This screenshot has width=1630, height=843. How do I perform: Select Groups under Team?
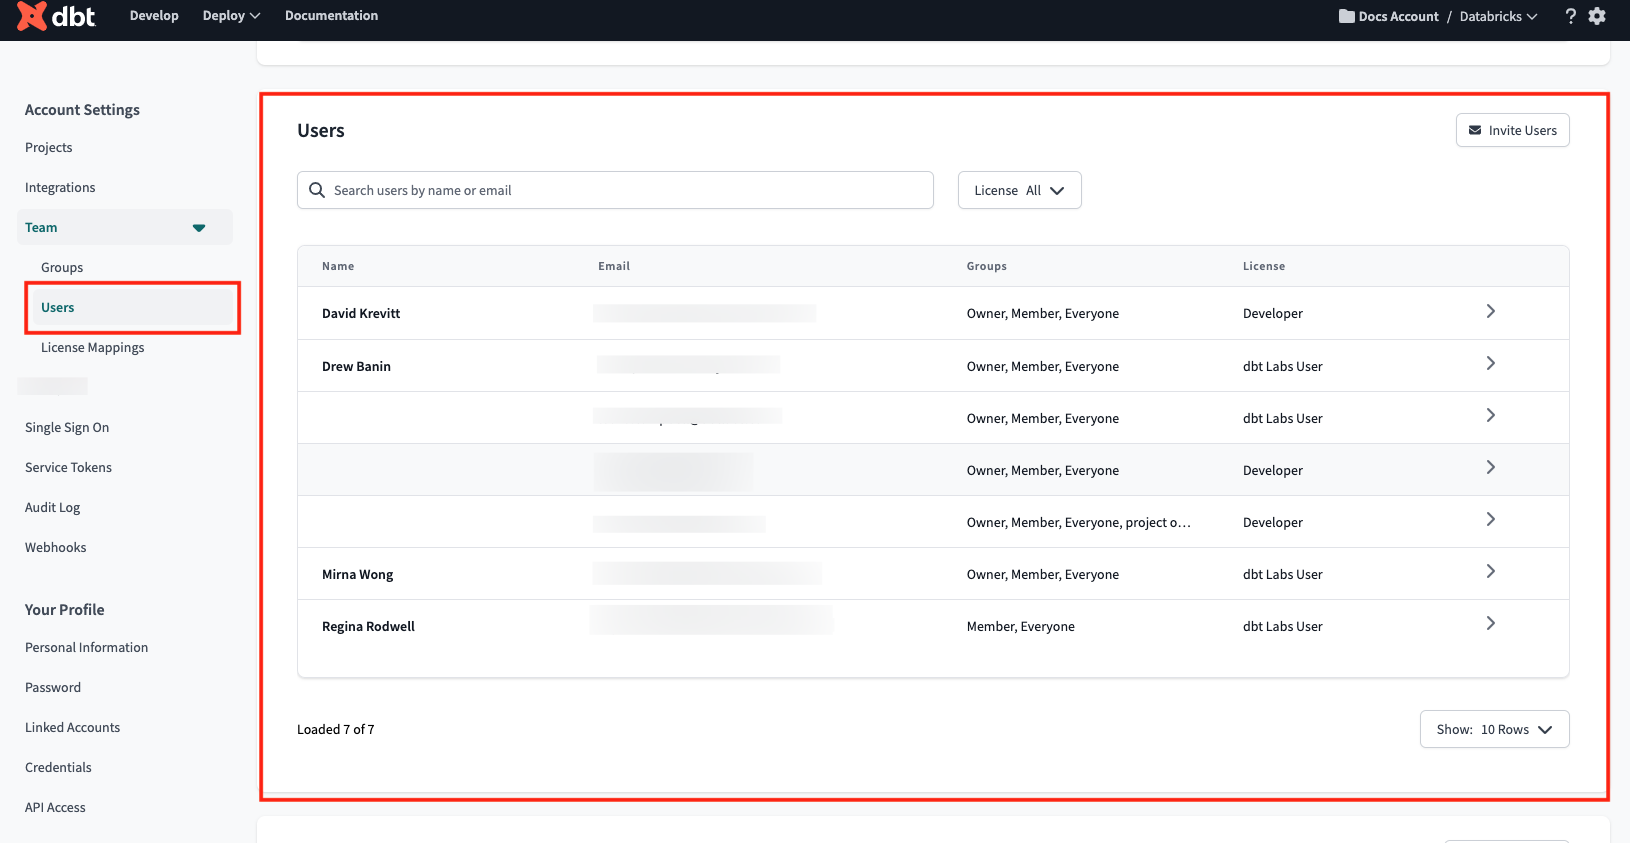(x=62, y=267)
